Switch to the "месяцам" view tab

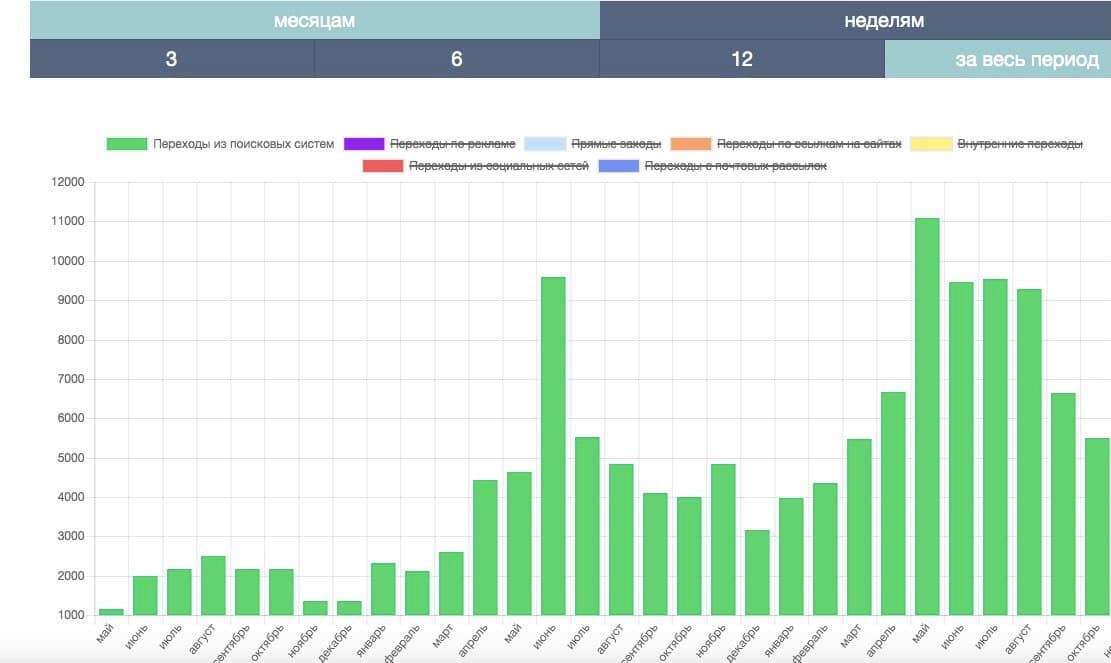314,20
